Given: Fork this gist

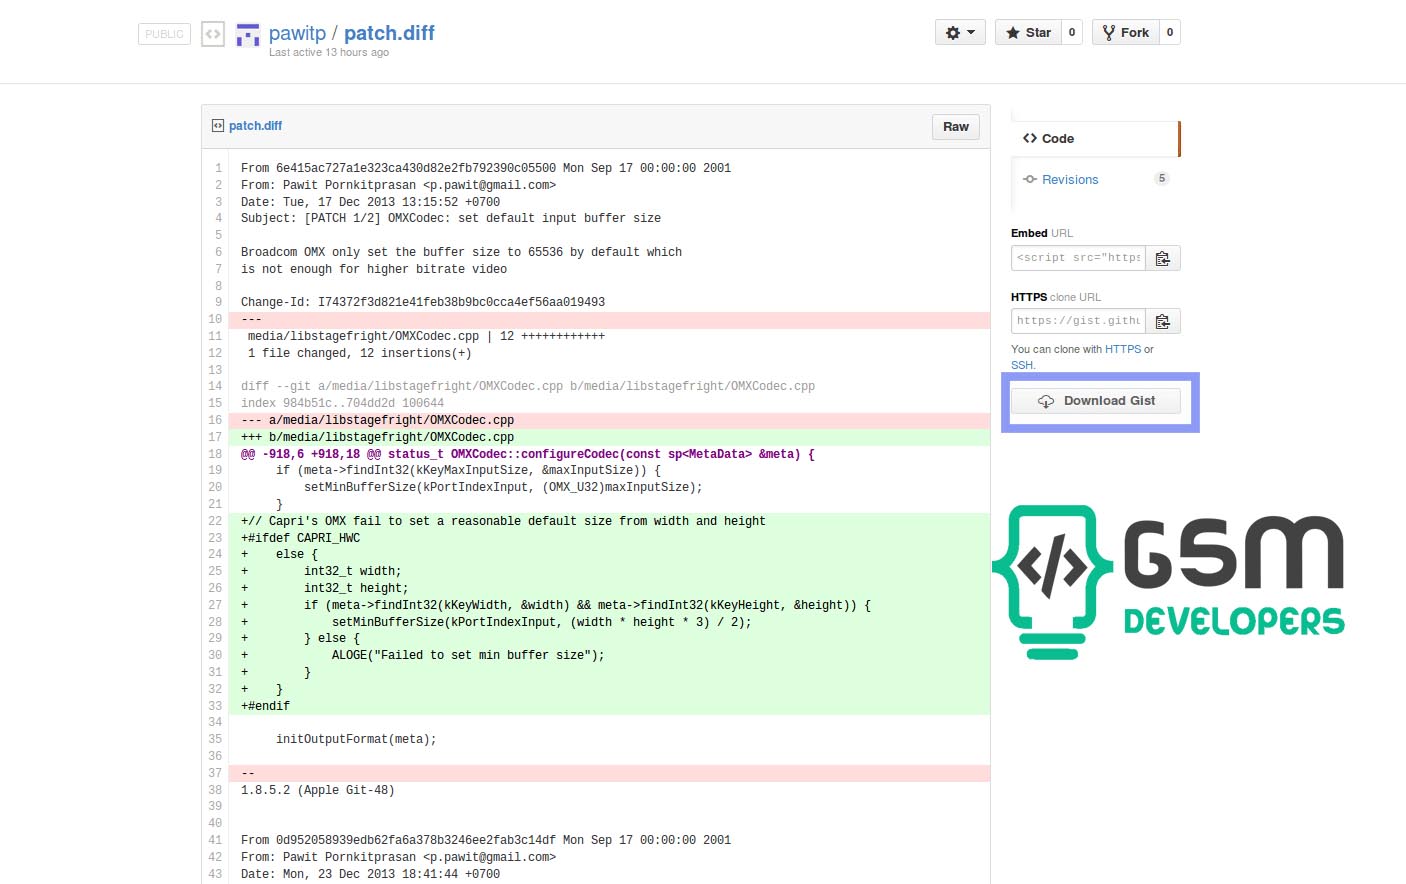Looking at the screenshot, I should pos(1126,32).
